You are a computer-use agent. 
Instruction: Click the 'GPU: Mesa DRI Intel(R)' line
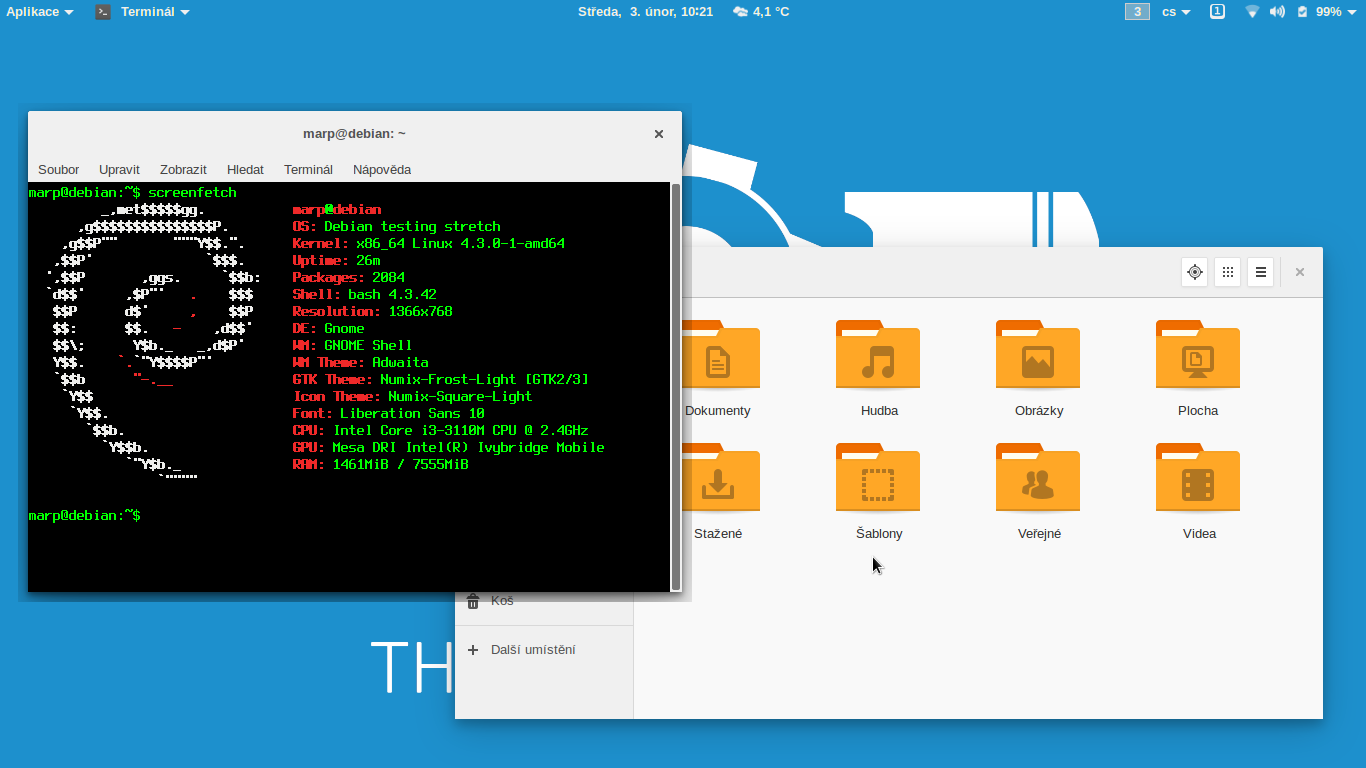pyautogui.click(x=448, y=448)
